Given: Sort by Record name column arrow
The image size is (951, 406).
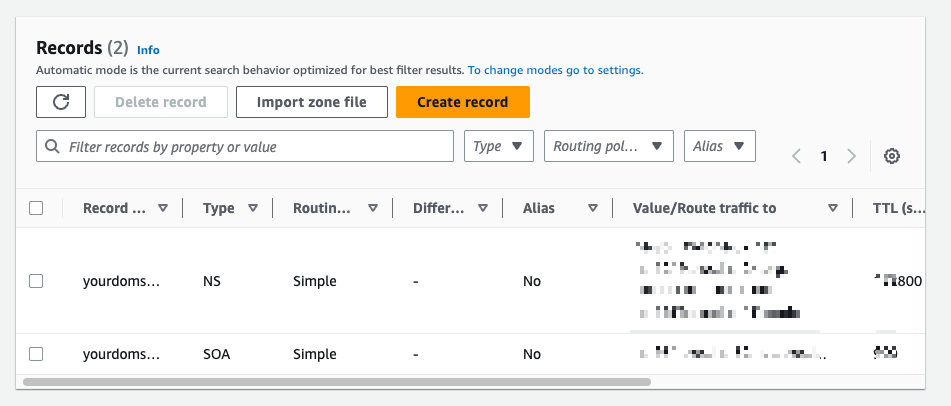Looking at the screenshot, I should pos(163,208).
